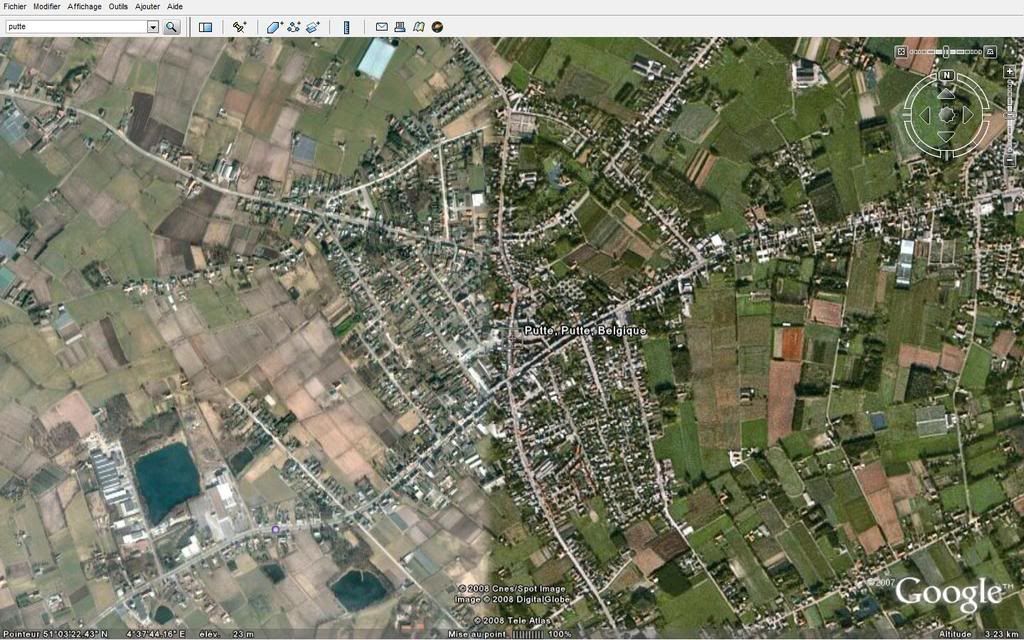Select the add path tool
Image resolution: width=1024 pixels, height=640 pixels.
point(294,27)
